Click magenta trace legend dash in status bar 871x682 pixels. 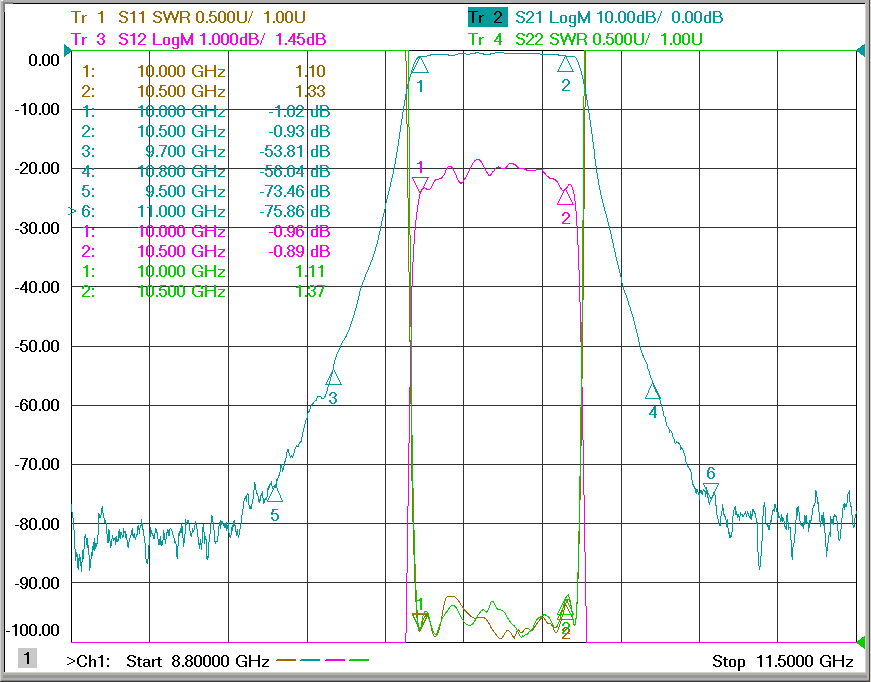click(335, 660)
